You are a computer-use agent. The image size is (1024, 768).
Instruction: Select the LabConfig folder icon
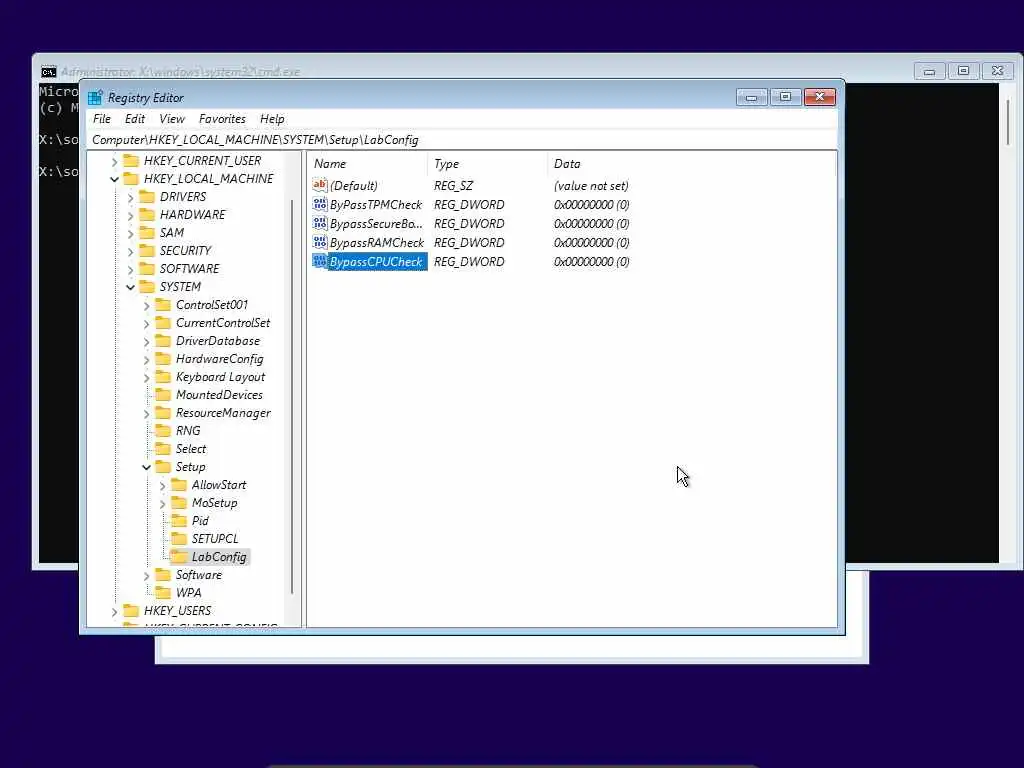tap(179, 556)
